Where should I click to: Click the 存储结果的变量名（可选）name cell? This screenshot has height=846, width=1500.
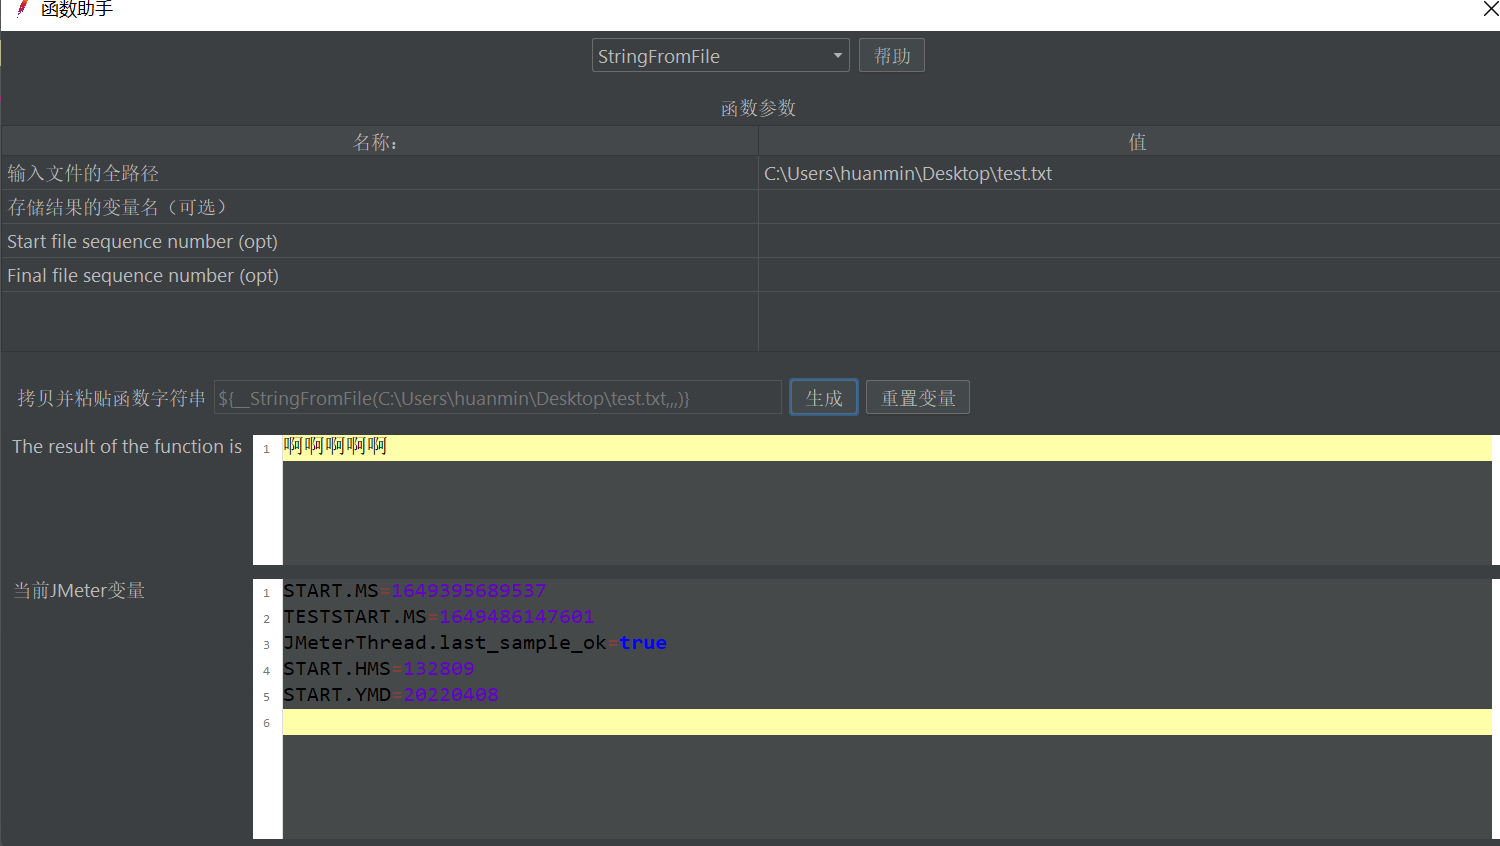pos(379,207)
